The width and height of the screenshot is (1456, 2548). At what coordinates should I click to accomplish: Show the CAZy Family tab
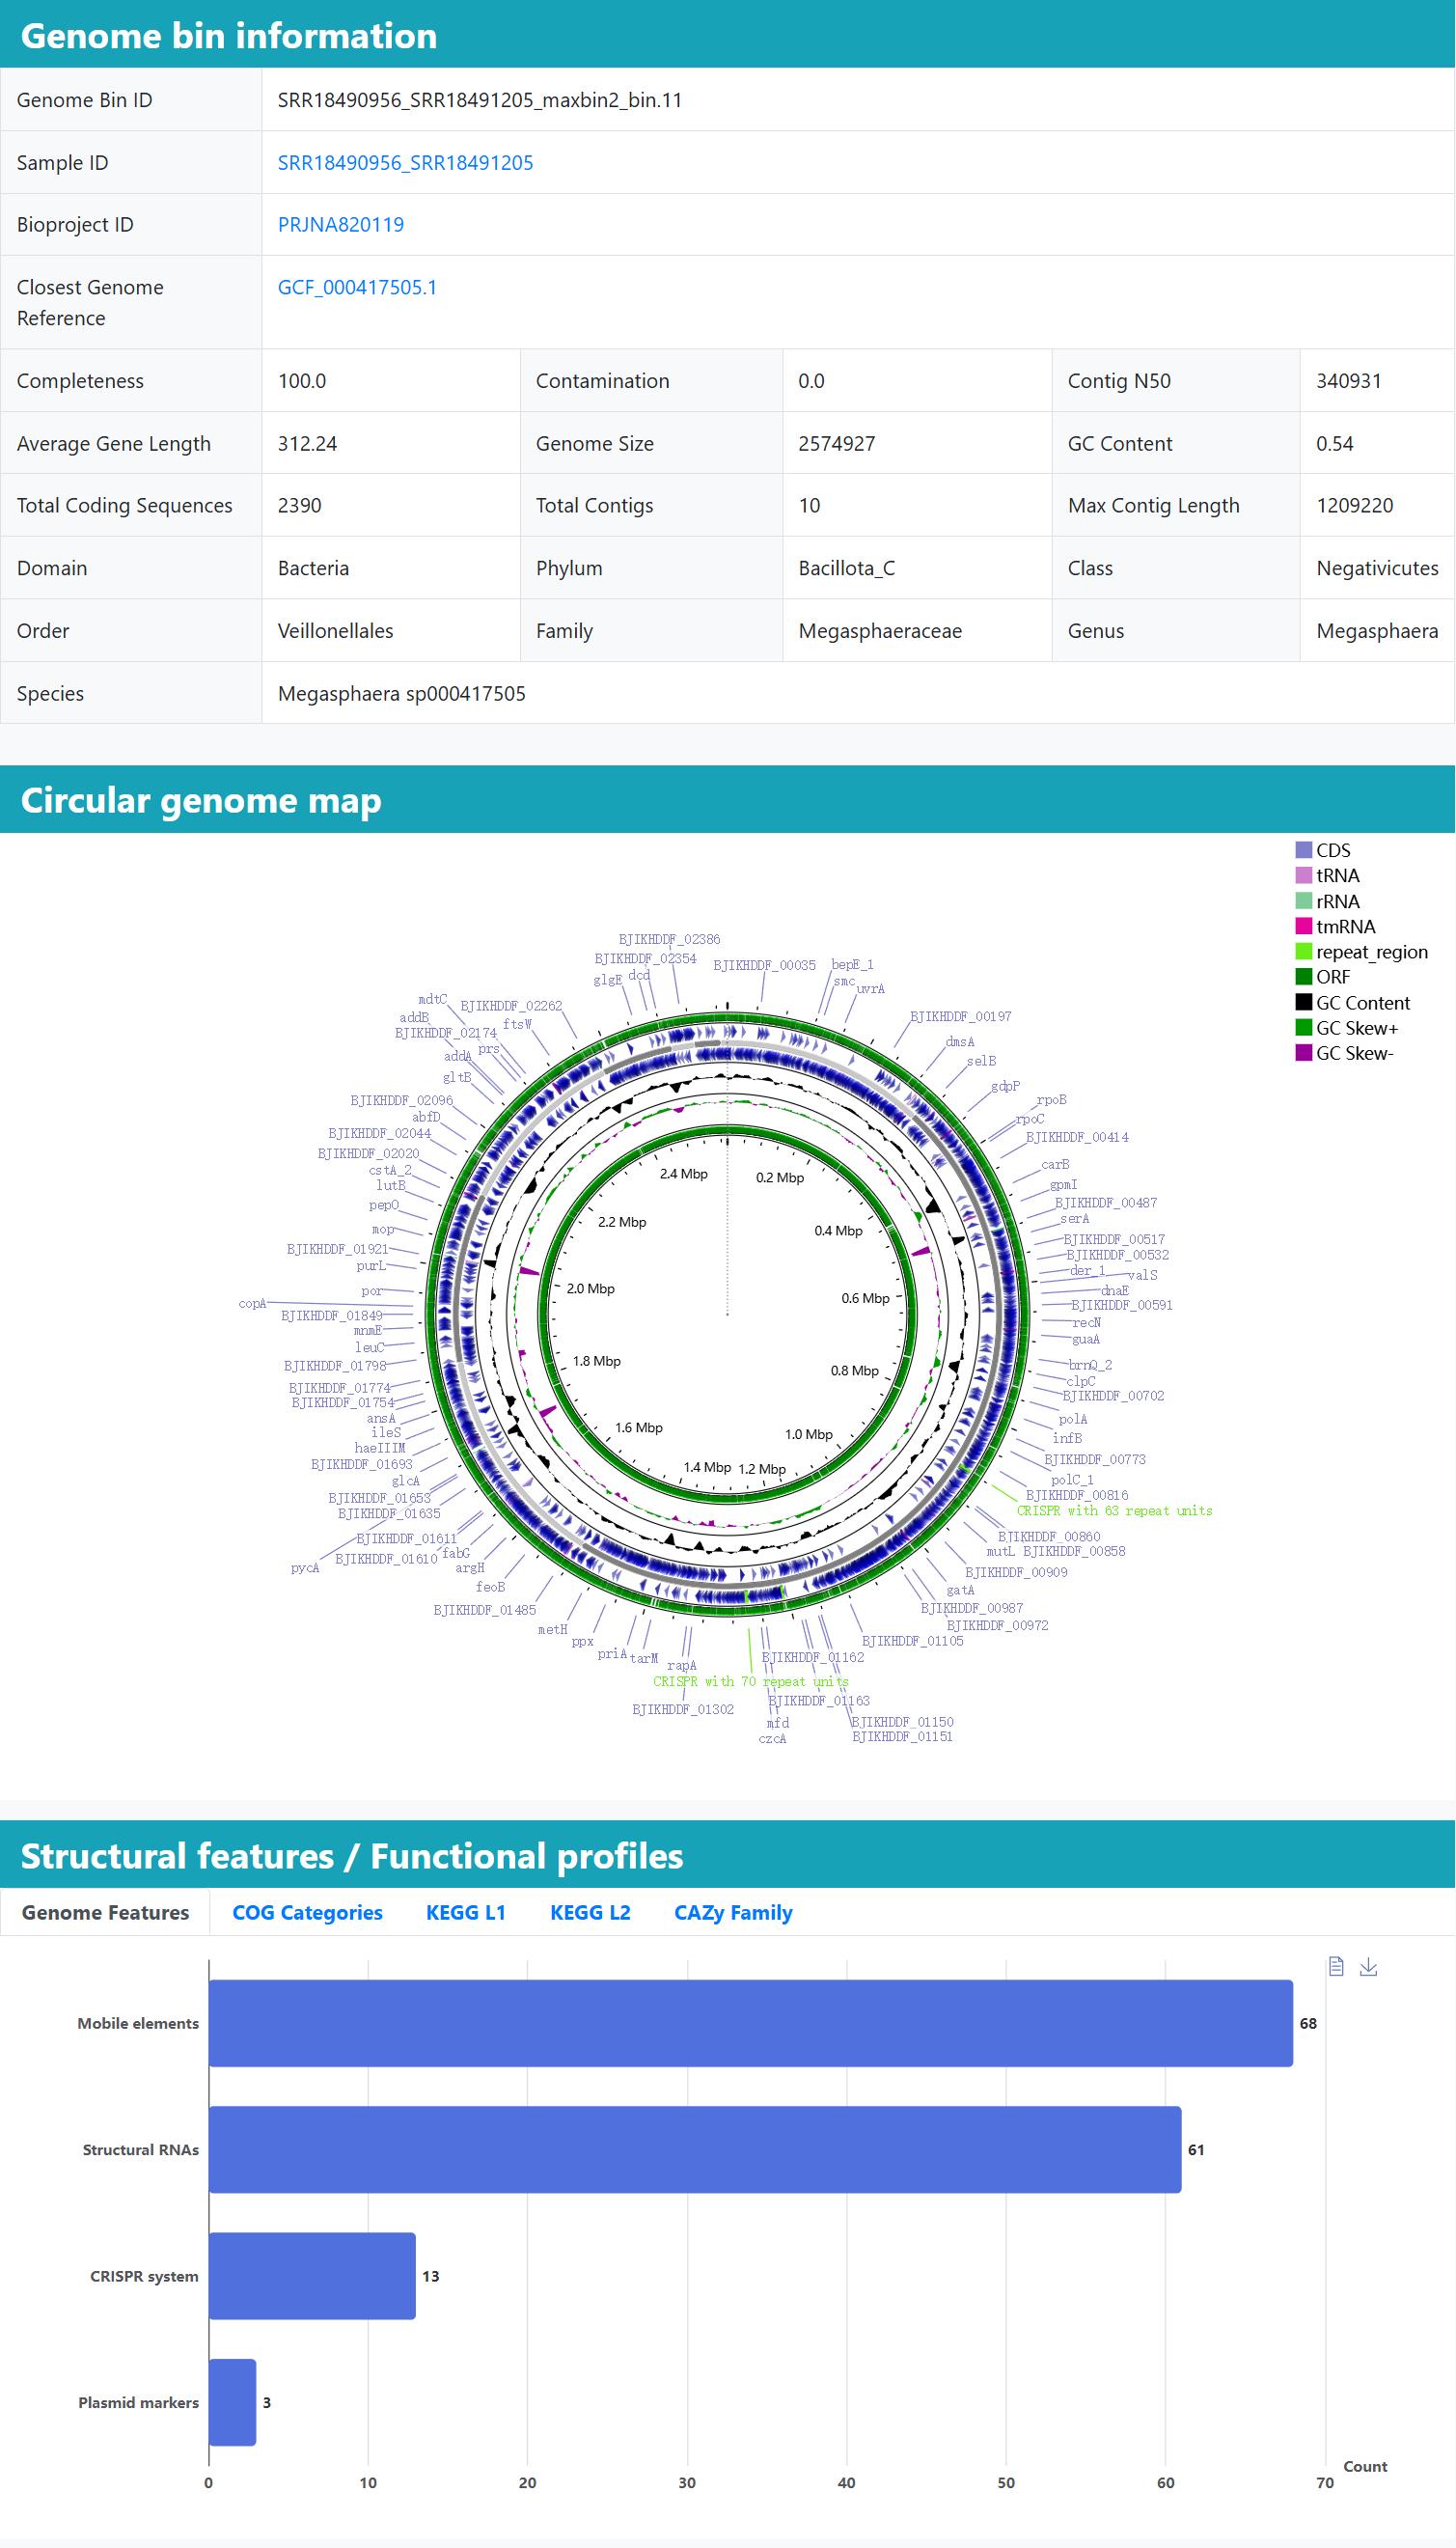tap(733, 1912)
